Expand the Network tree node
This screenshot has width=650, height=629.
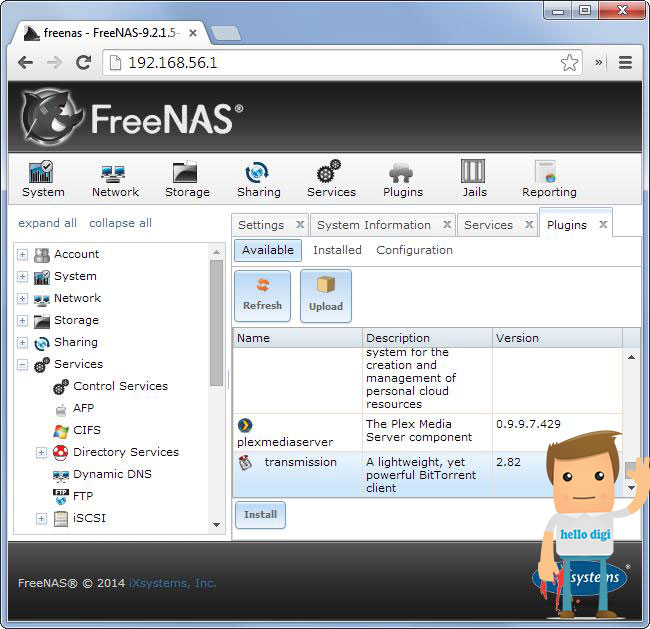coord(22,299)
